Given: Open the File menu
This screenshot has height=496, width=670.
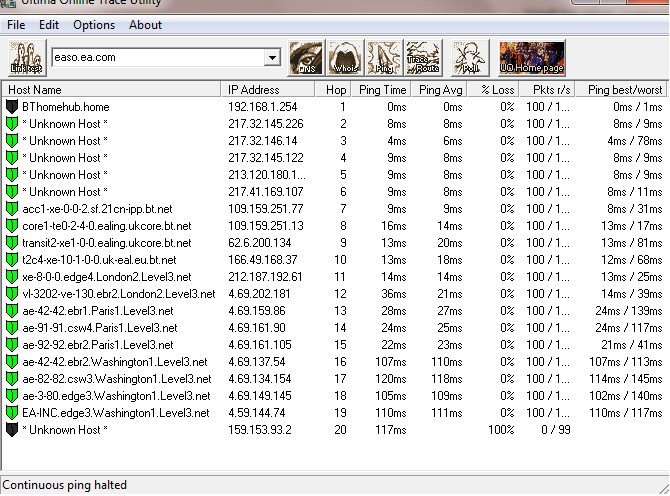Looking at the screenshot, I should pos(16,25).
